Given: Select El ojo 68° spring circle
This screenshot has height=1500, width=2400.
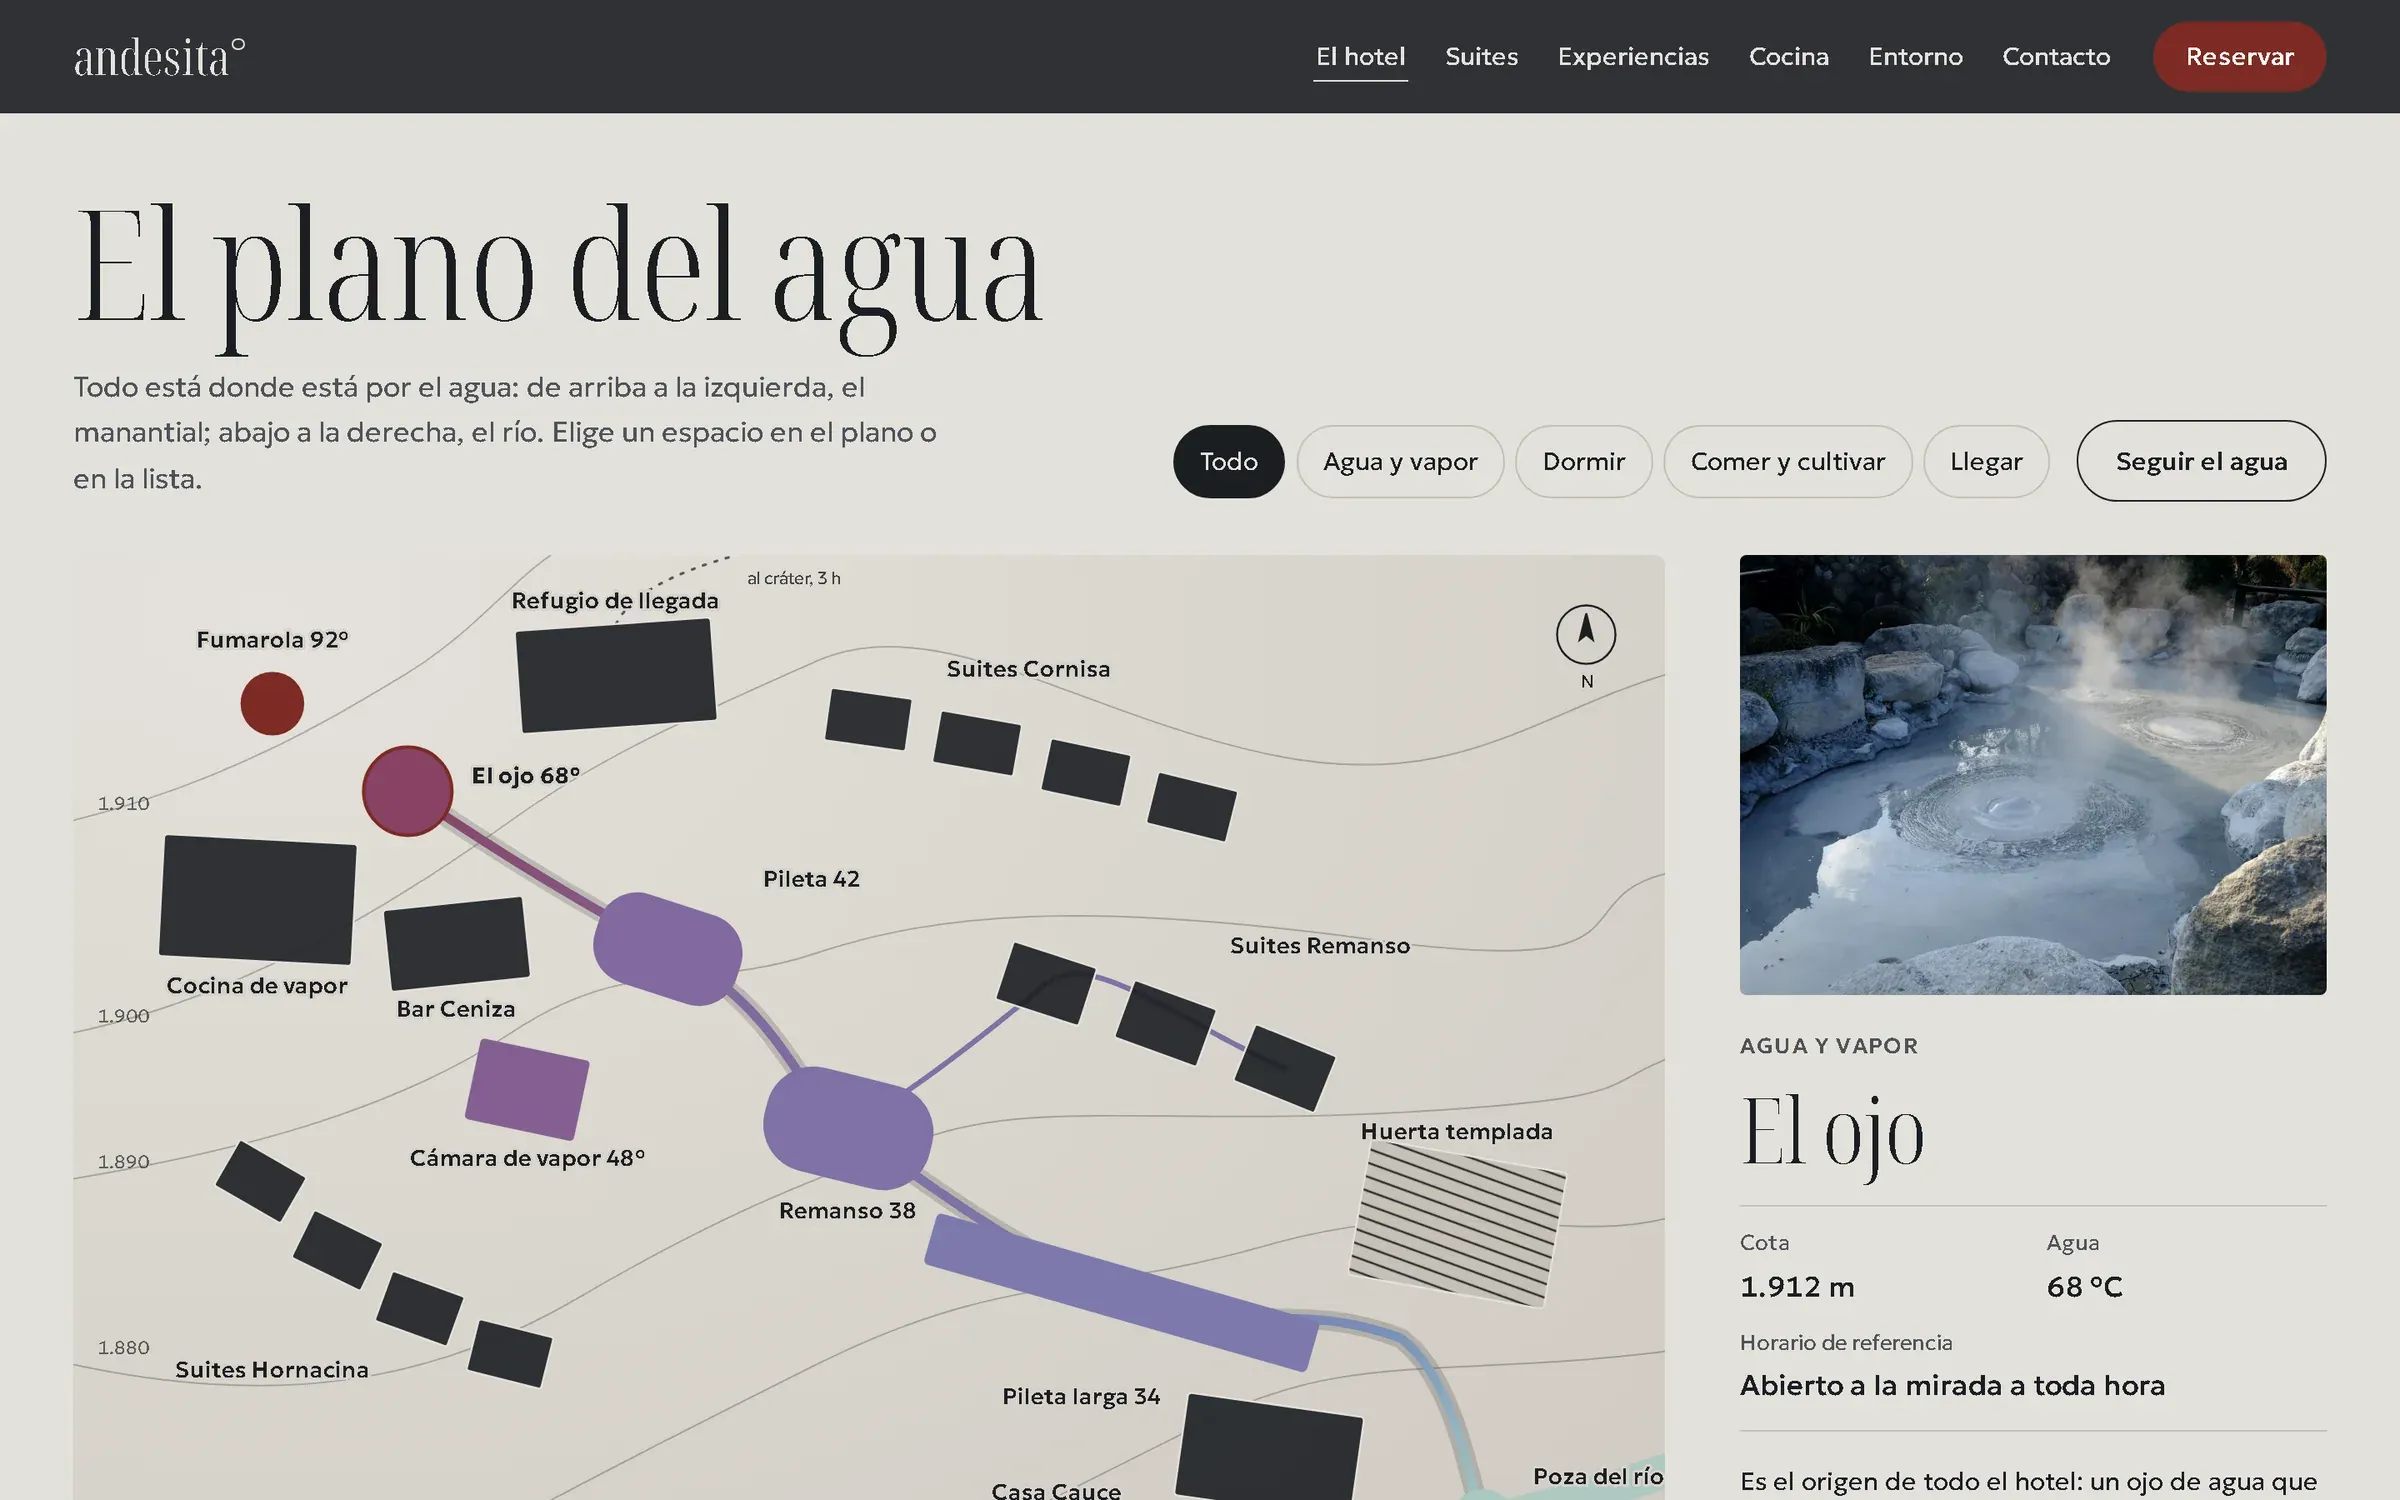Looking at the screenshot, I should (x=407, y=791).
